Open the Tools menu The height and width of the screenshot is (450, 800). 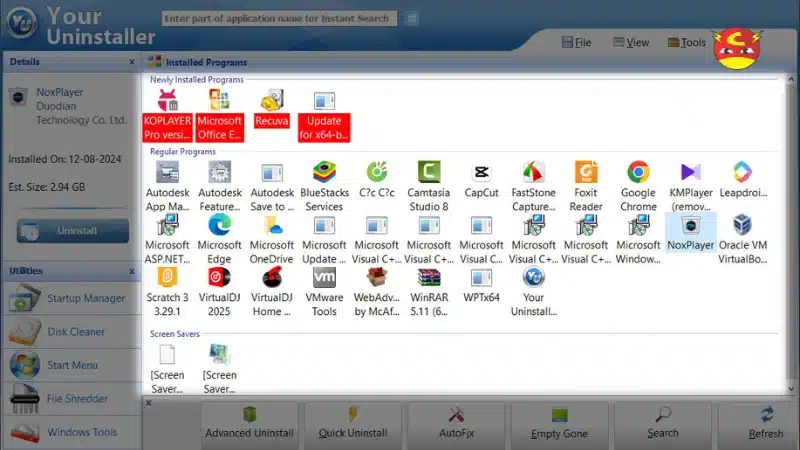click(687, 42)
